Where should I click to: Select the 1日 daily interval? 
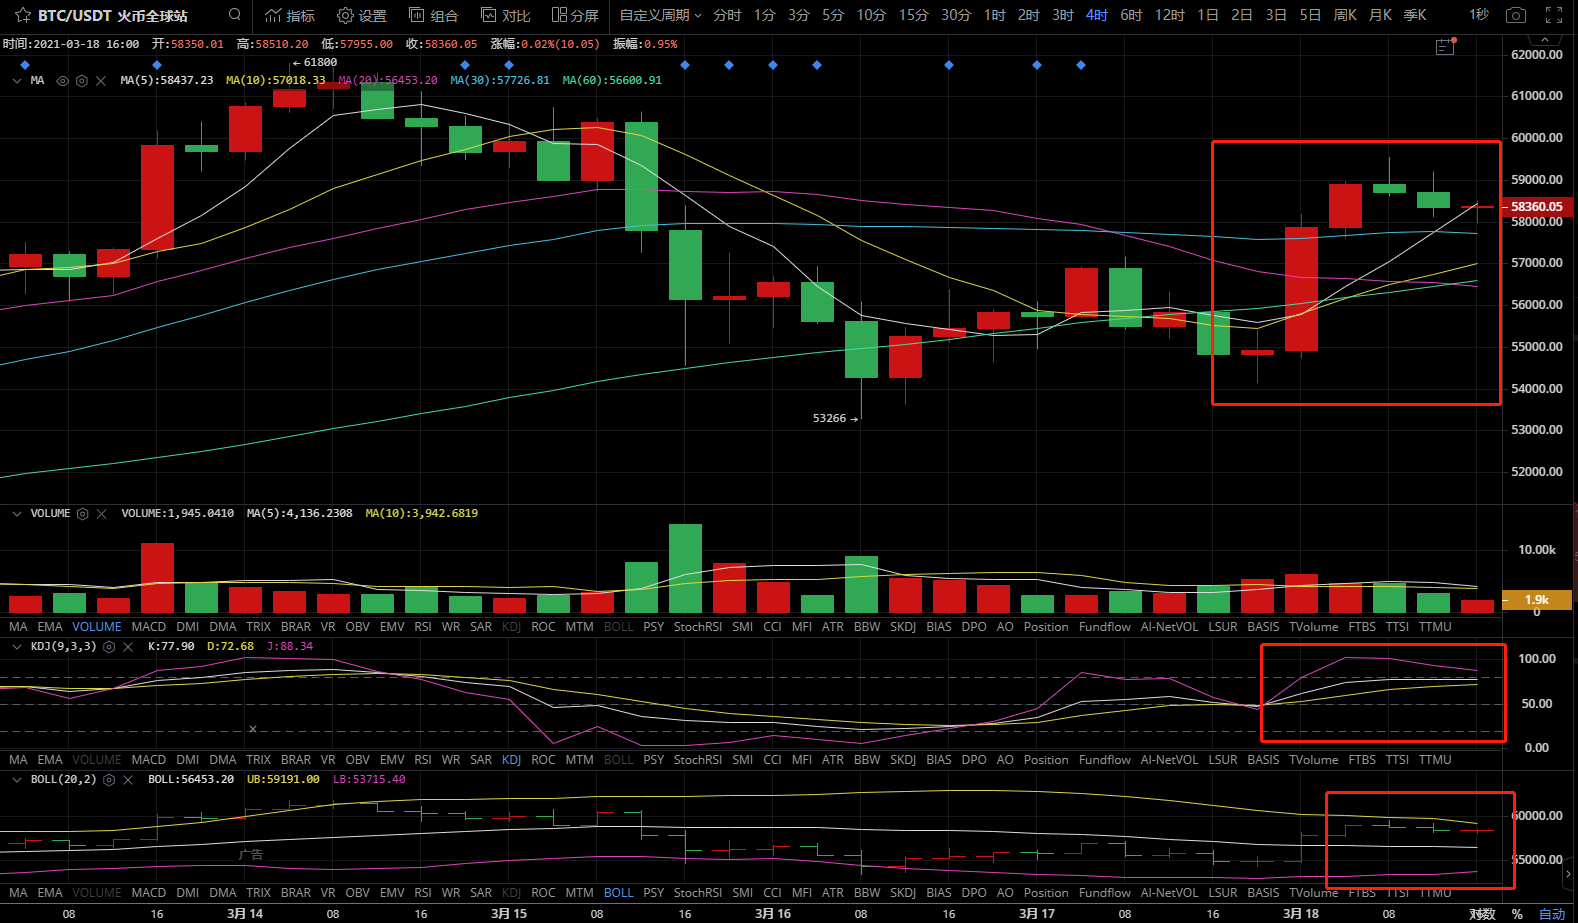point(1208,15)
